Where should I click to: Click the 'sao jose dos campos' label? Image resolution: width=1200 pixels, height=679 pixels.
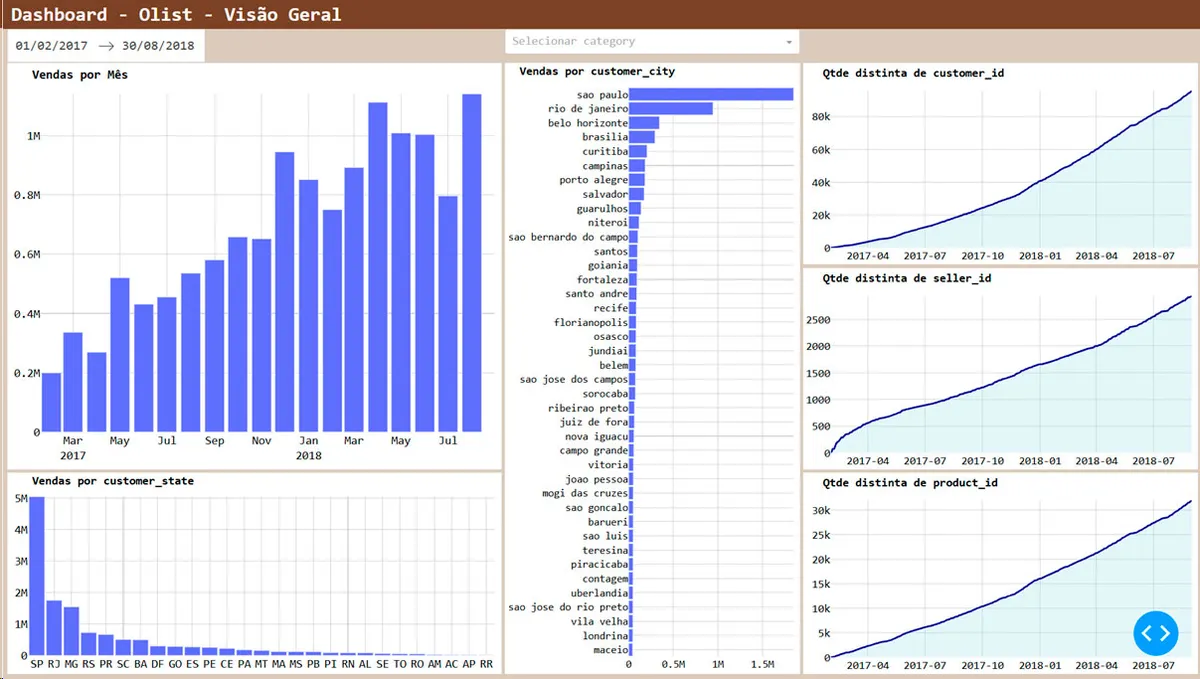coord(574,380)
